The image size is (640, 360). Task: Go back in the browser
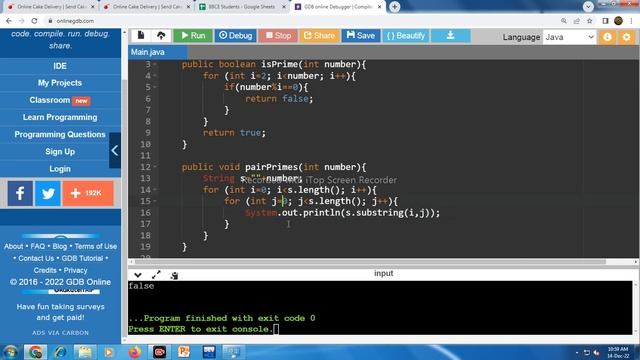[9, 21]
